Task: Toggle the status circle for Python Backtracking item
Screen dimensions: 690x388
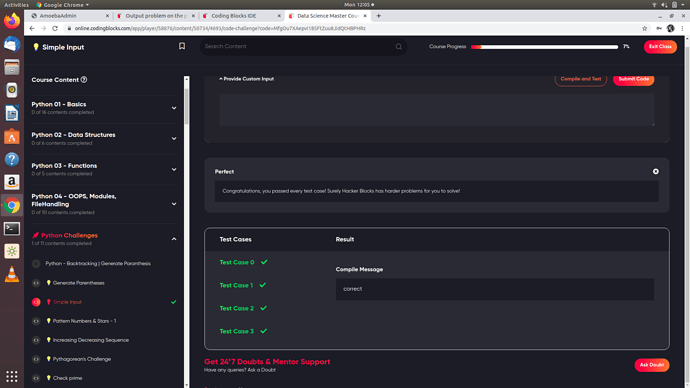Action: (x=36, y=264)
